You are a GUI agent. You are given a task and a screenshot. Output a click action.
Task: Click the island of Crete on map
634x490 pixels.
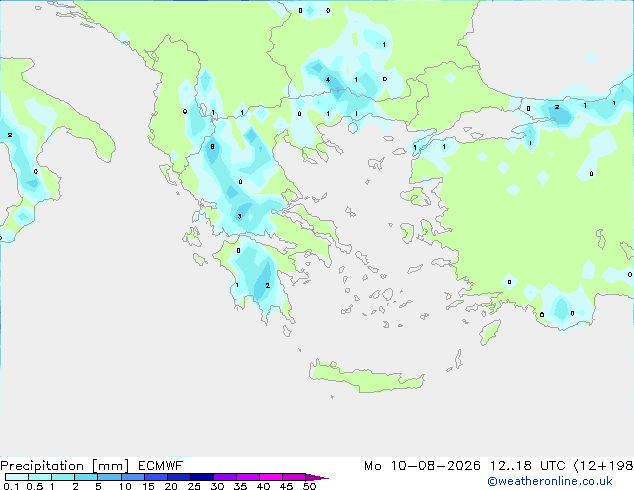coord(366,377)
